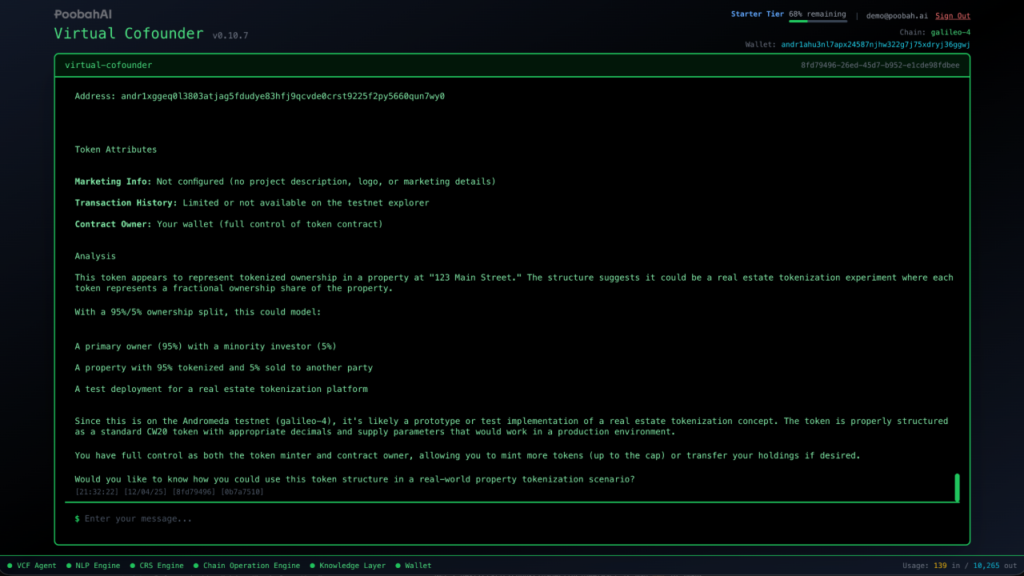Image resolution: width=1024 pixels, height=576 pixels.
Task: Click the Wallet status indicator
Action: coord(413,566)
